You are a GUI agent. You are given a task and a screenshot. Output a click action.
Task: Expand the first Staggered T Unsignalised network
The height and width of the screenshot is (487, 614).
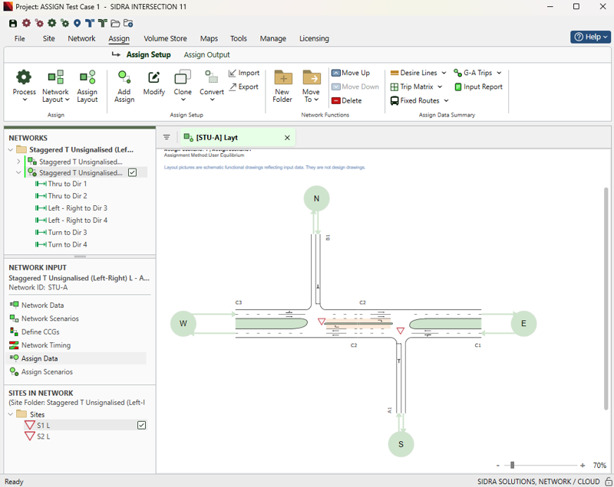pyautogui.click(x=18, y=161)
